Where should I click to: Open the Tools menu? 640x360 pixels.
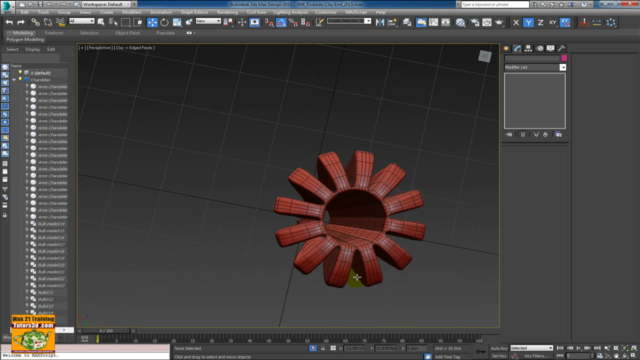tap(43, 12)
